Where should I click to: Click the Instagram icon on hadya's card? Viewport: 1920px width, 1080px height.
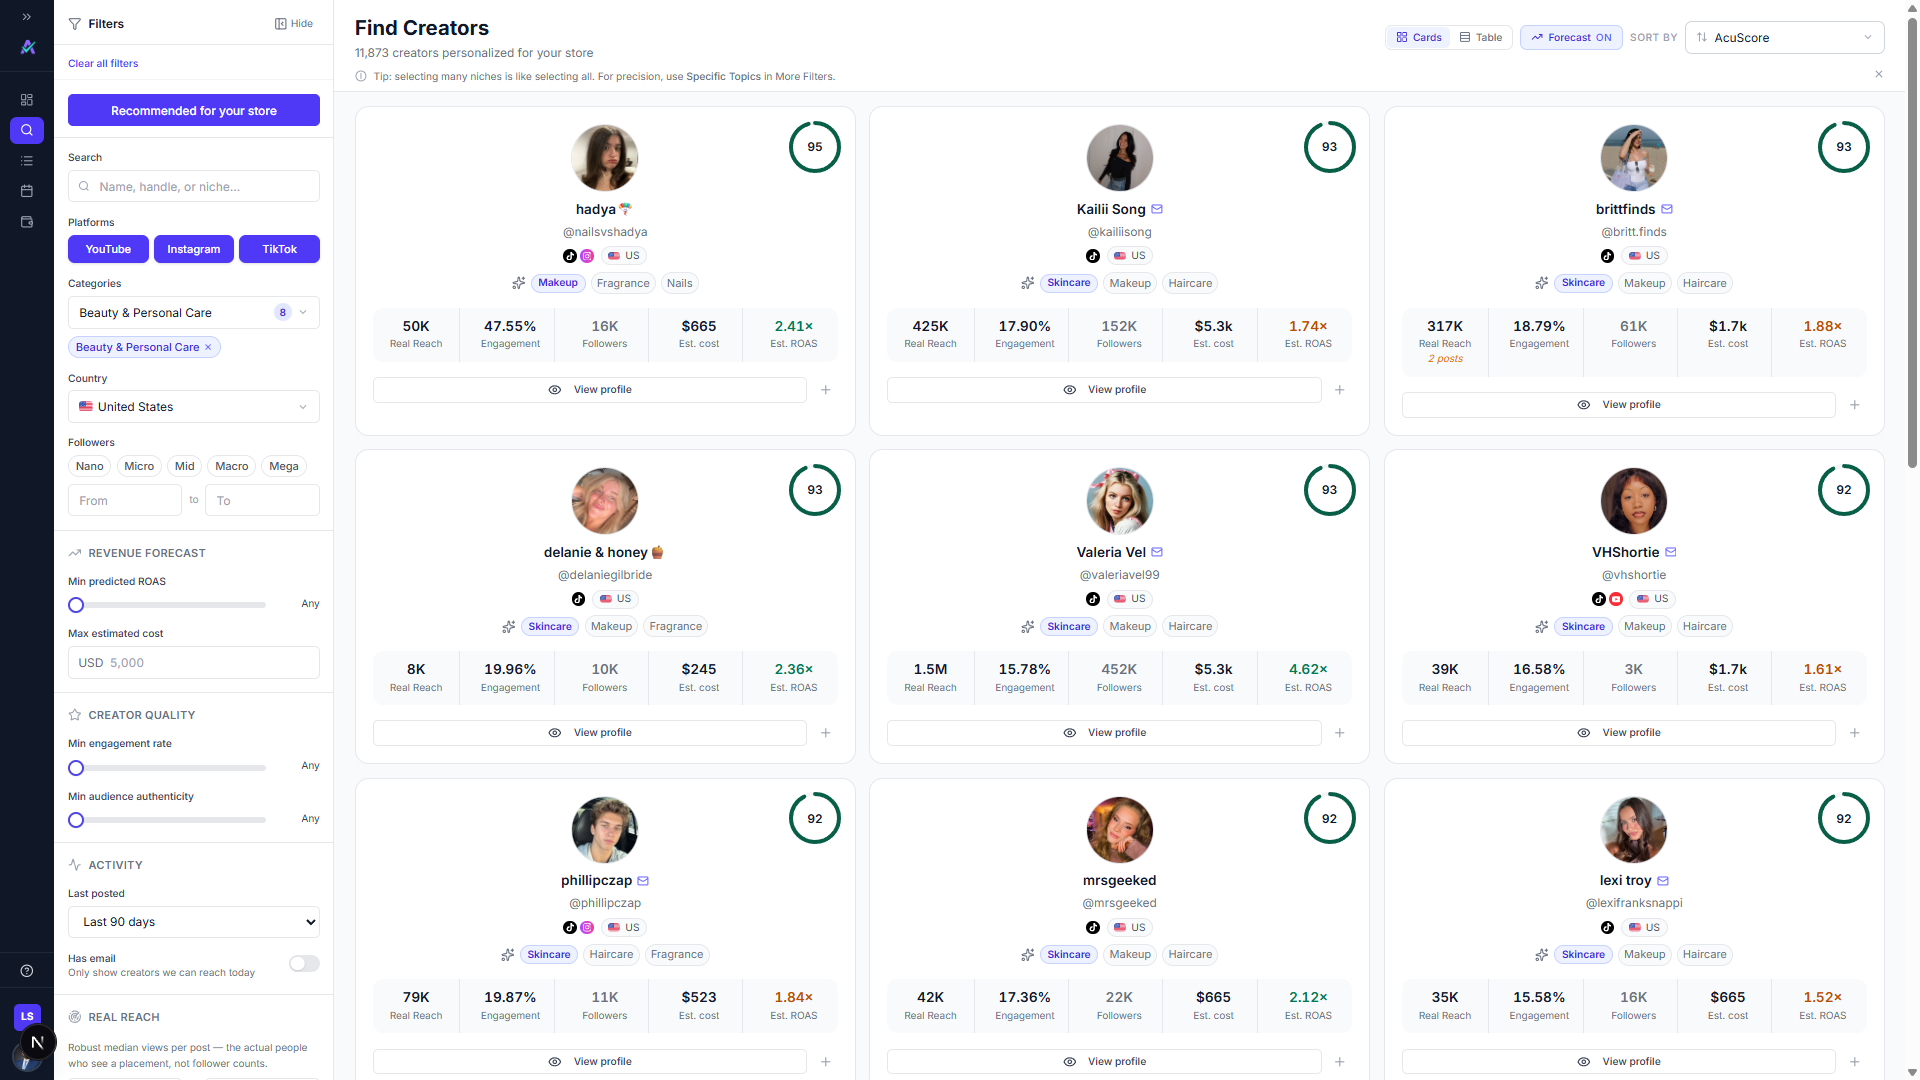[587, 256]
